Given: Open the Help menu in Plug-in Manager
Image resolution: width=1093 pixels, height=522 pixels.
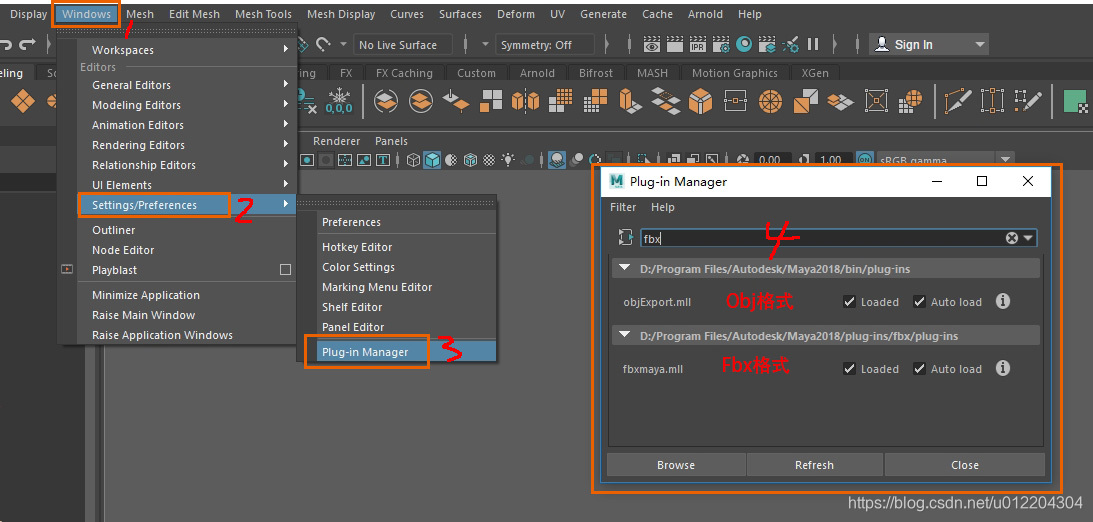Looking at the screenshot, I should point(662,207).
